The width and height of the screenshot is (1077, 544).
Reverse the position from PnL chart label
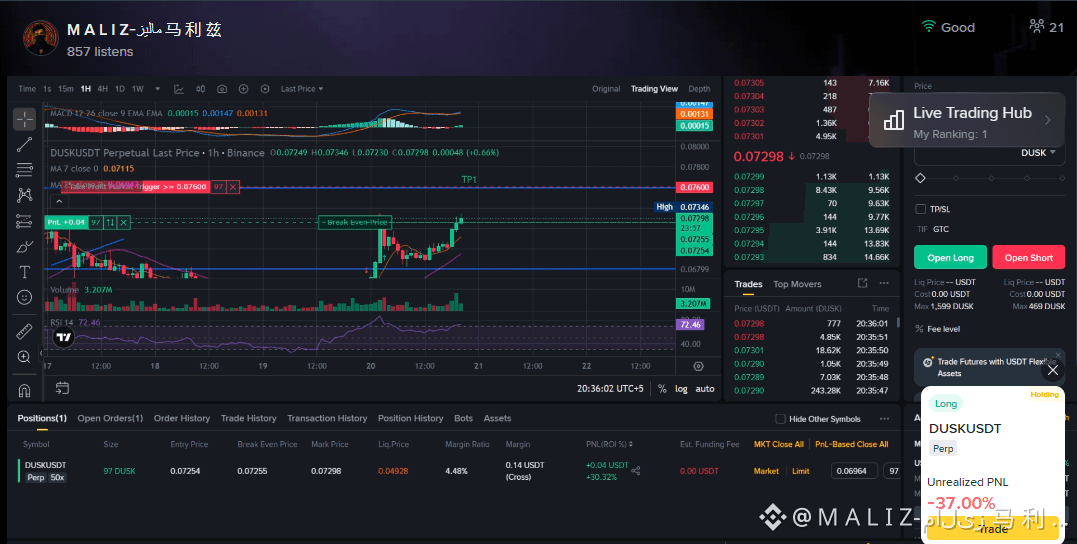[x=110, y=222]
